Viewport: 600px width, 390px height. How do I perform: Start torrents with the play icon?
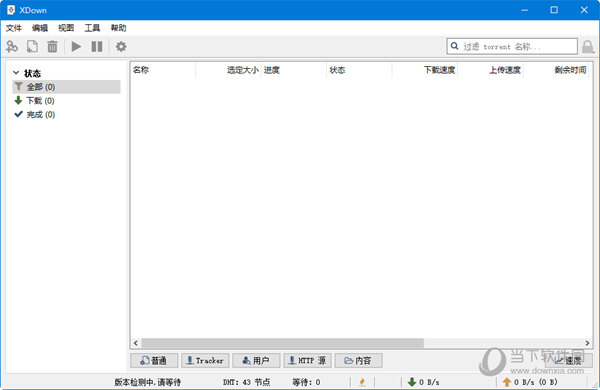(x=76, y=47)
